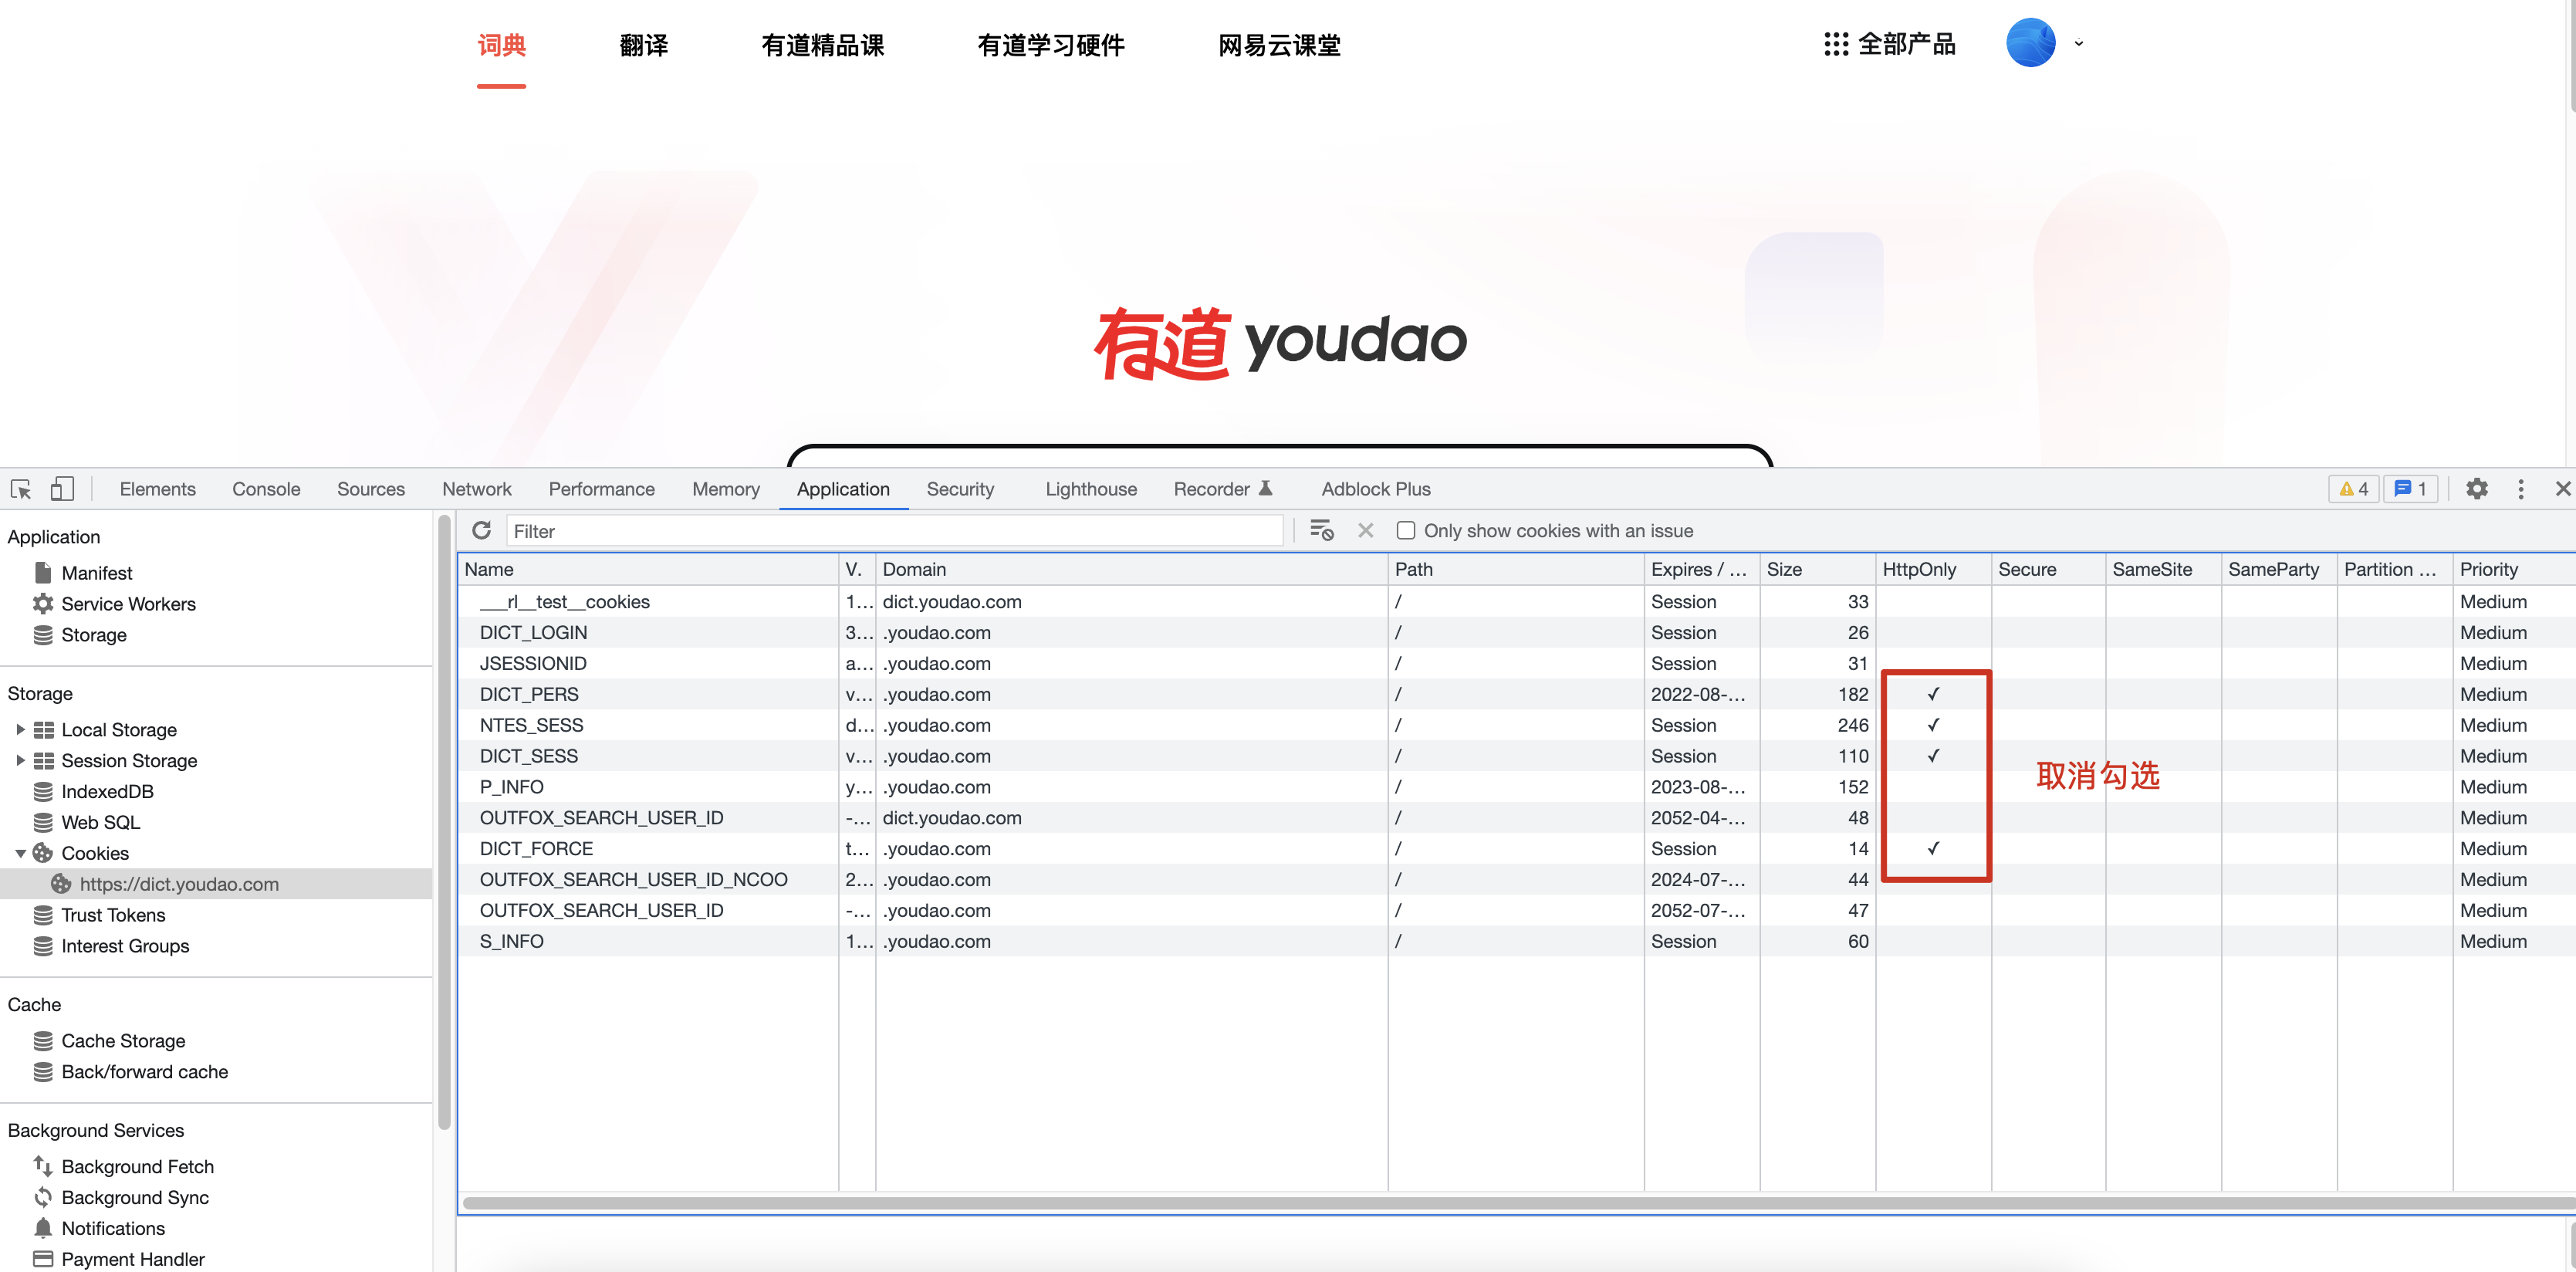Open the DevTools three-dot menu

[2520, 489]
